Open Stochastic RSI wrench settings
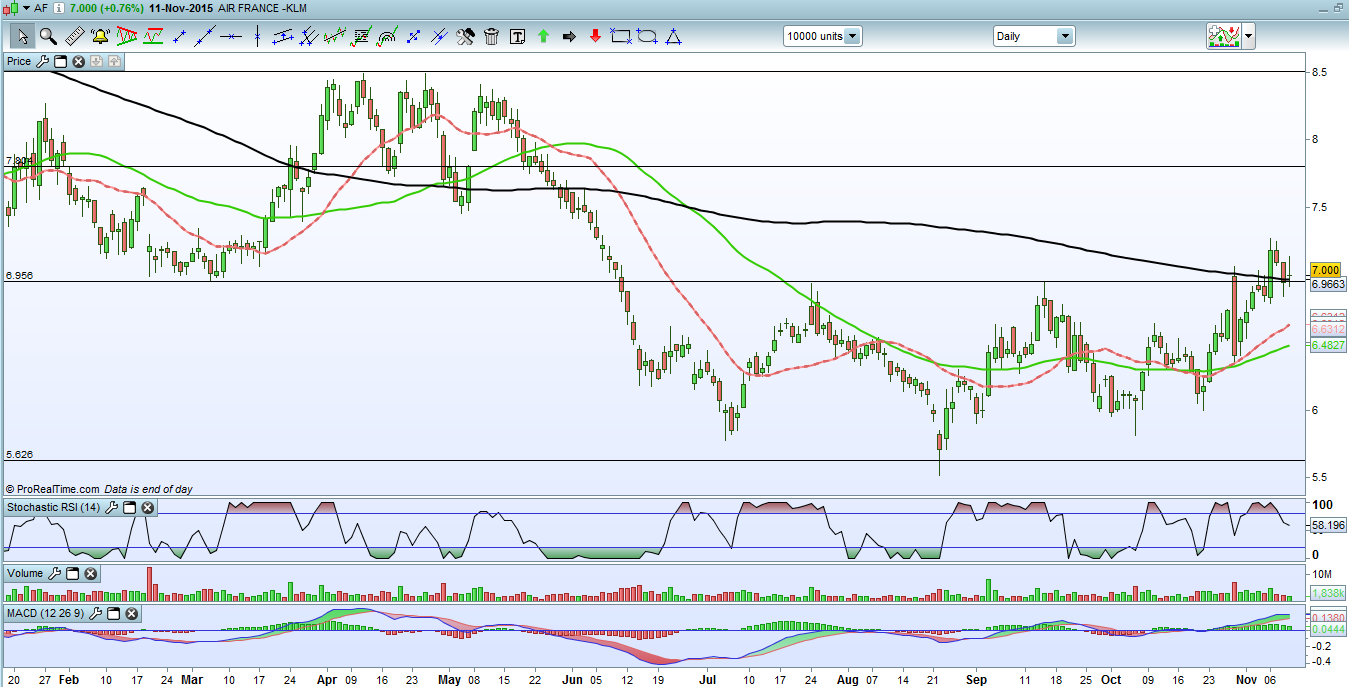This screenshot has width=1349, height=687. coord(111,508)
